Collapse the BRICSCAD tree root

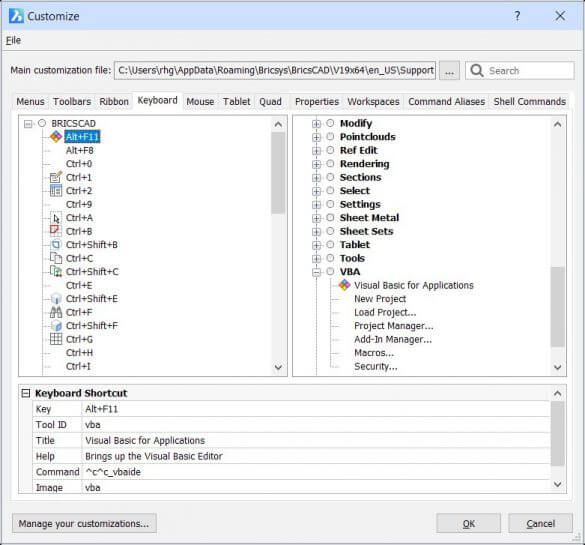tap(28, 123)
